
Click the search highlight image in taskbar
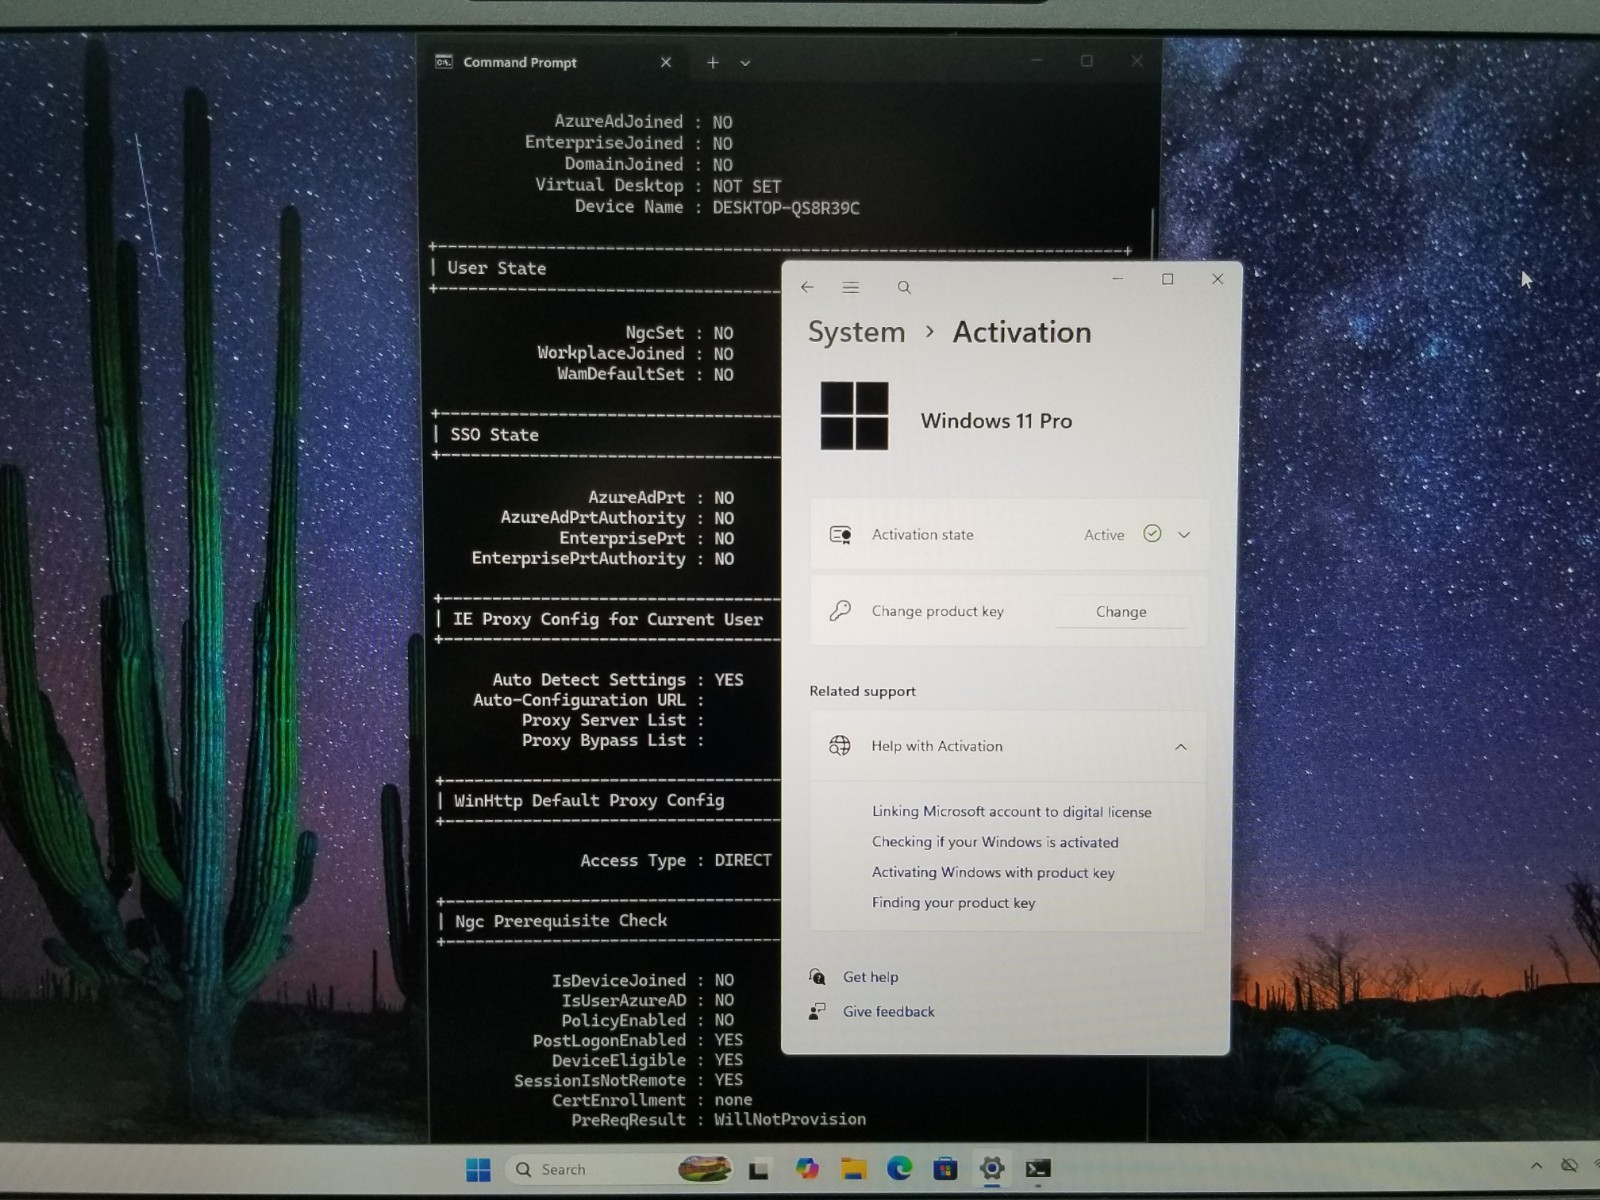[x=704, y=1168]
